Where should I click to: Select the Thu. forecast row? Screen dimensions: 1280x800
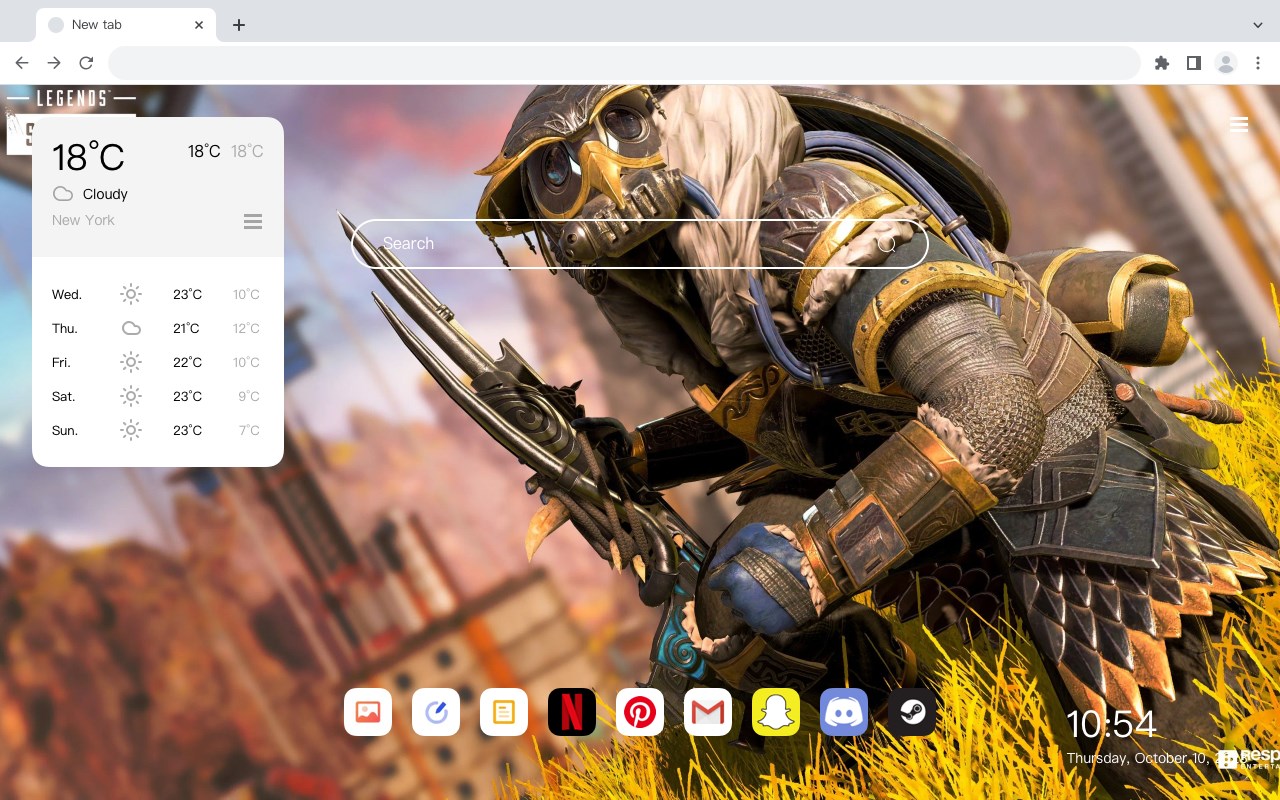coord(158,328)
